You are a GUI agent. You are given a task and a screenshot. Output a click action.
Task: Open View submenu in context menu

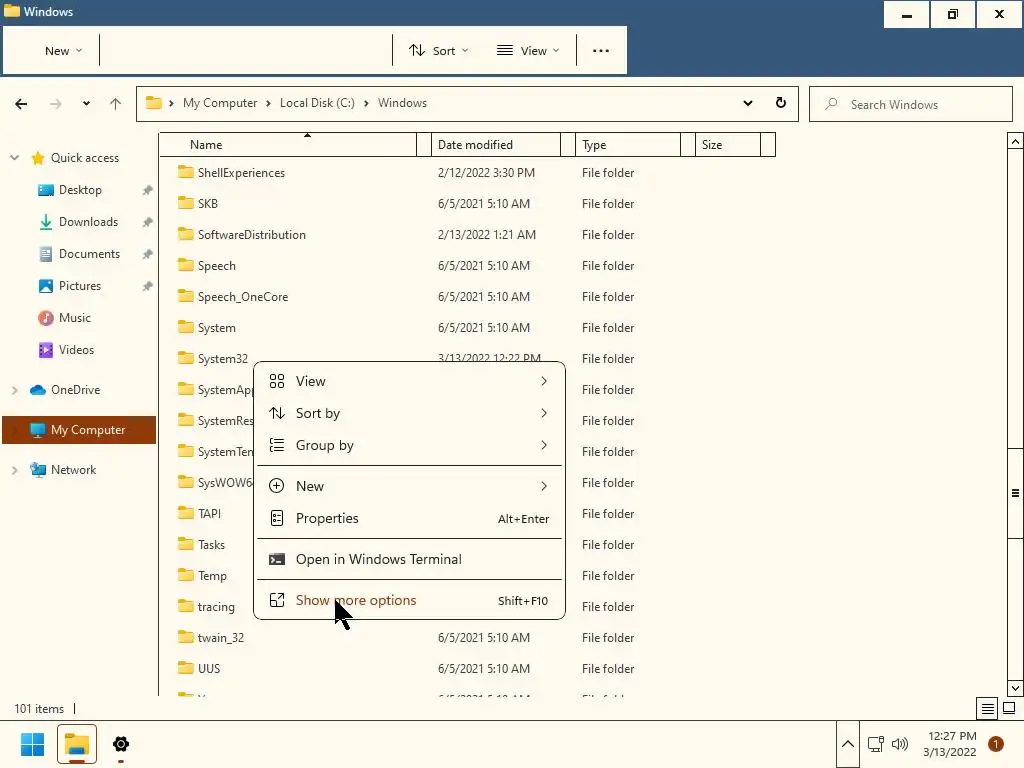[x=409, y=381]
